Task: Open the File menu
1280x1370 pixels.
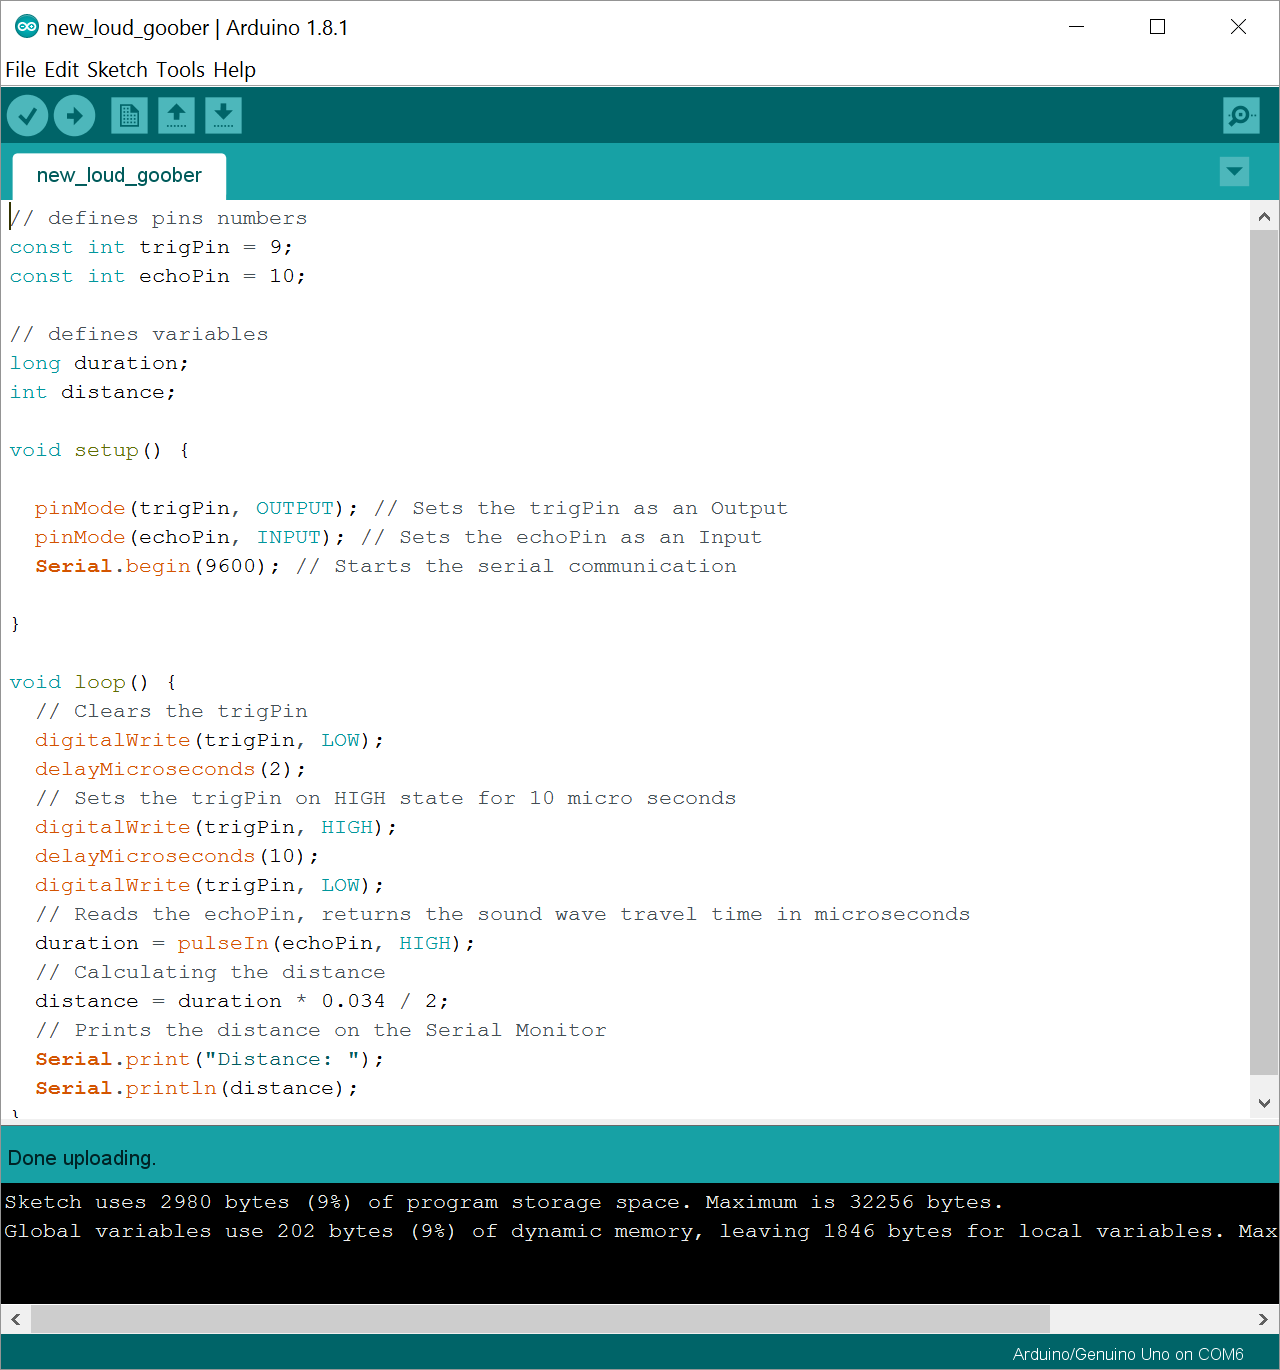Action: click(x=20, y=70)
